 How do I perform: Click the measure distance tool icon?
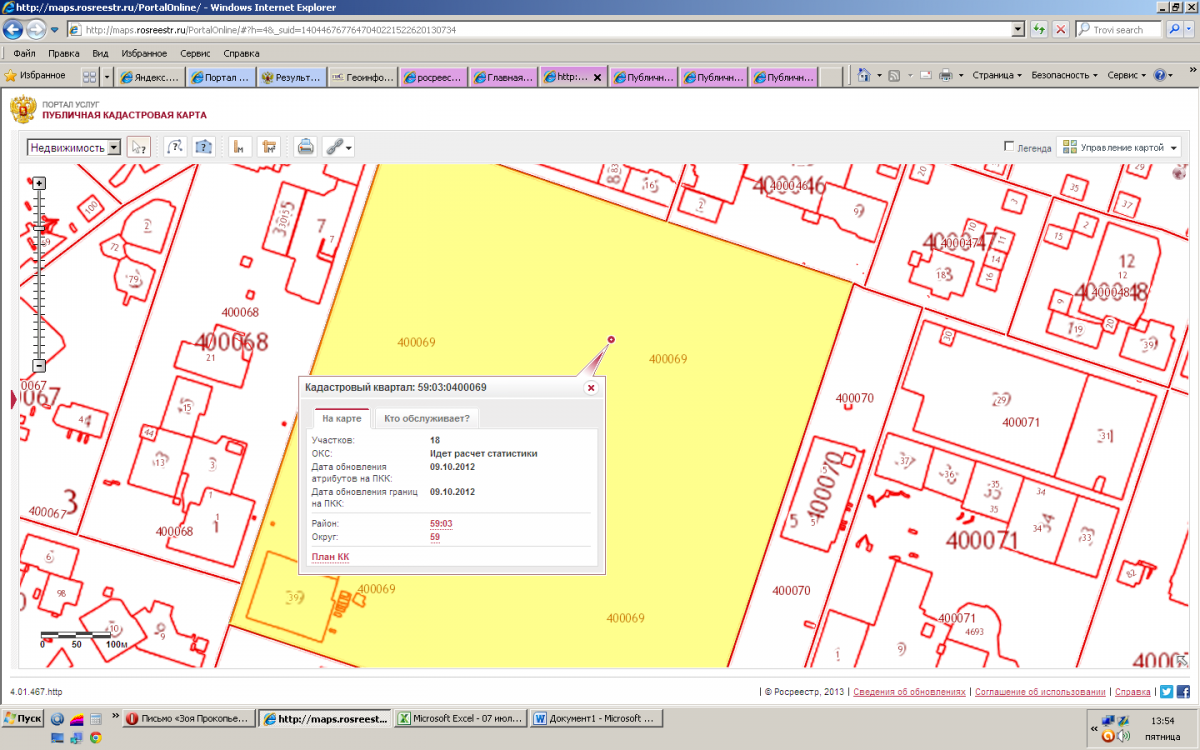[x=239, y=147]
